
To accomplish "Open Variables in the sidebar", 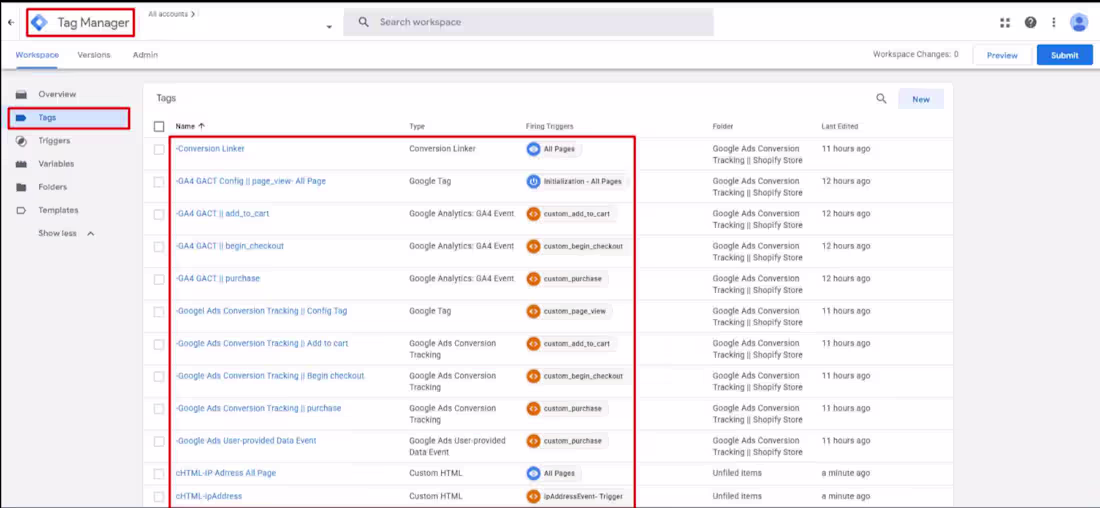I will pyautogui.click(x=56, y=163).
